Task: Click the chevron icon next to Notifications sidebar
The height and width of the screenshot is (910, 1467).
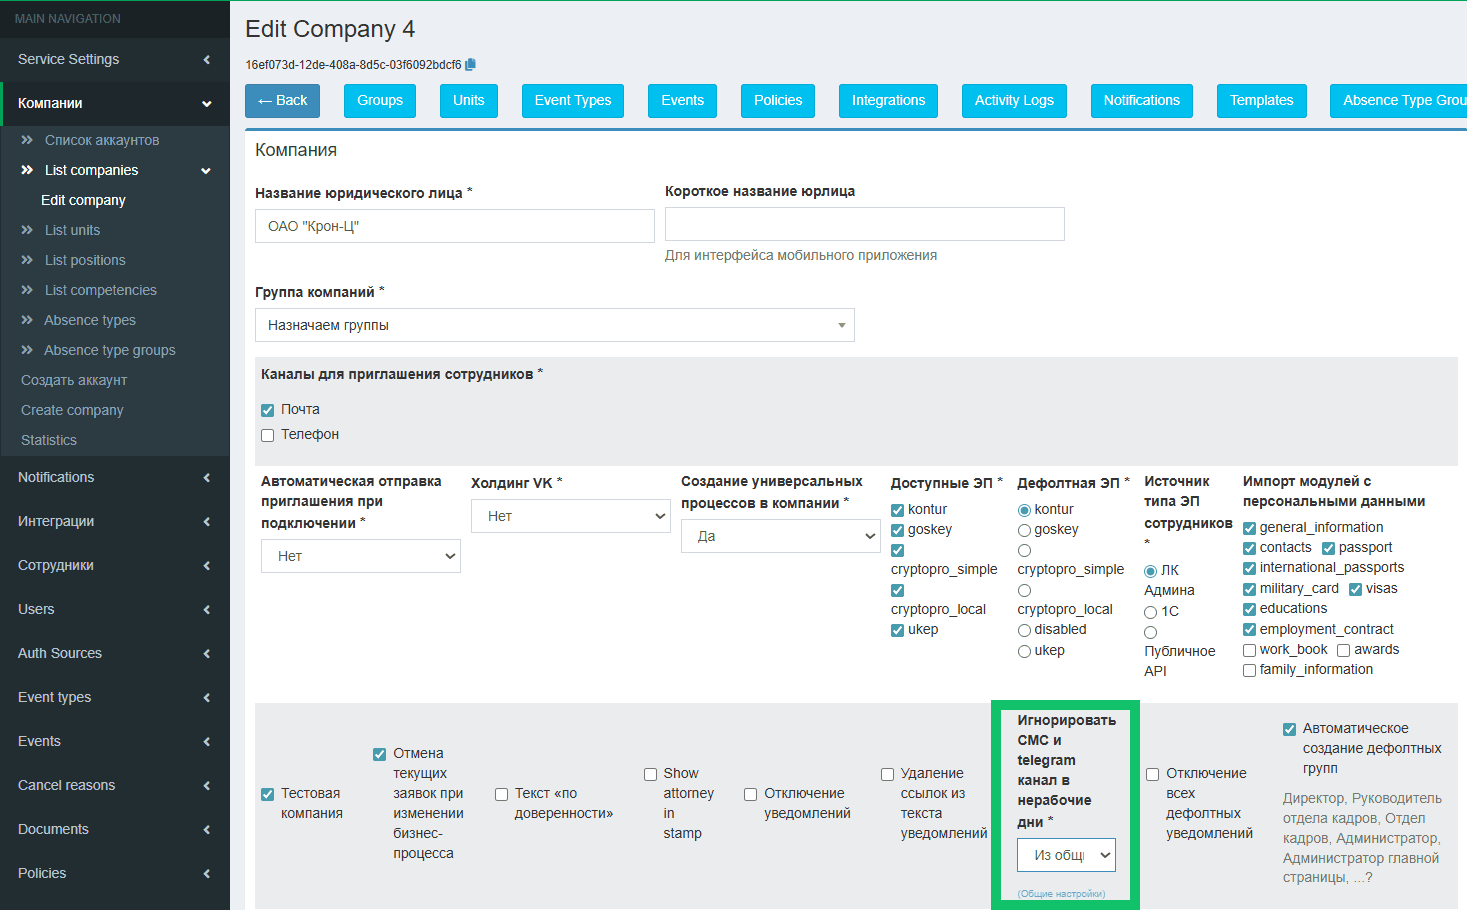Action: [207, 477]
